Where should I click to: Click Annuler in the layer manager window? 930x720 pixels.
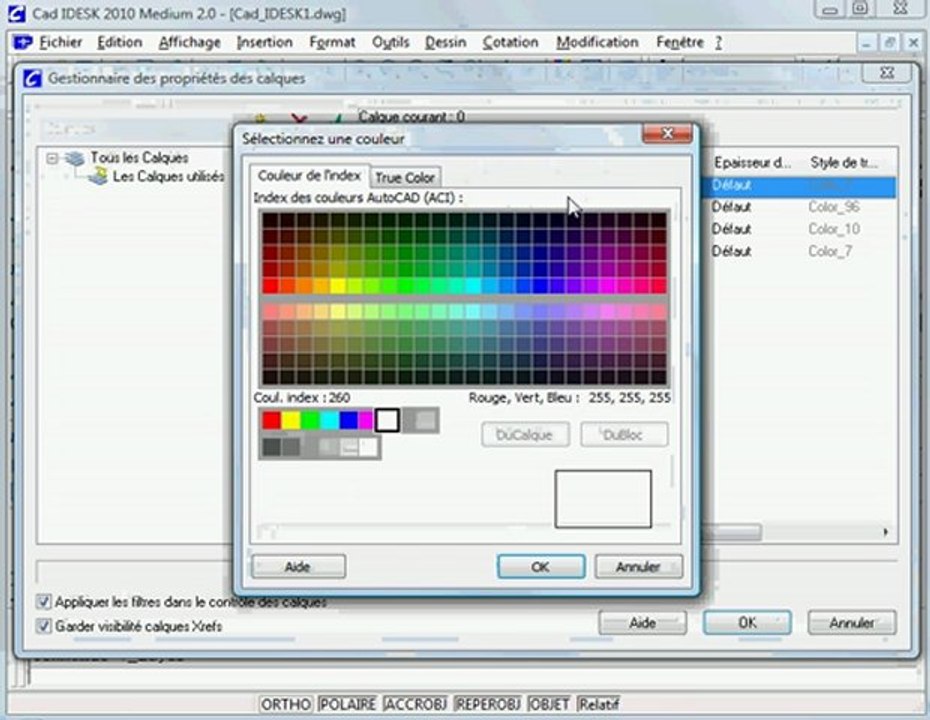pos(852,623)
